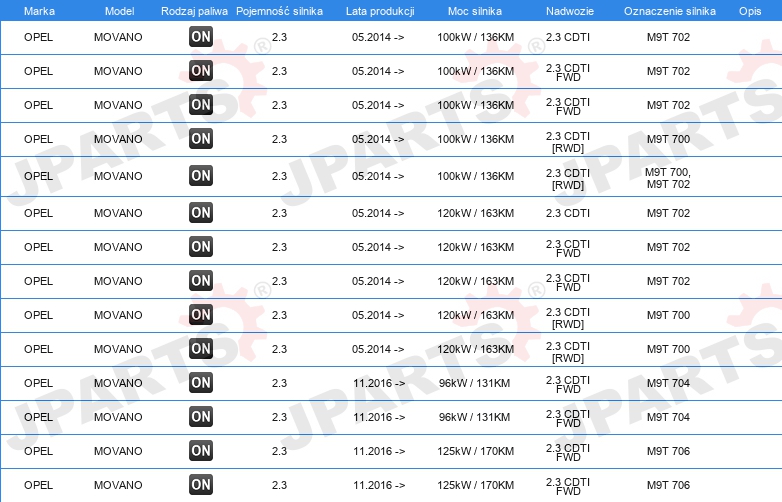Click the ON fuel icon in the 100kW row with only M9T 700

[x=201, y=139]
